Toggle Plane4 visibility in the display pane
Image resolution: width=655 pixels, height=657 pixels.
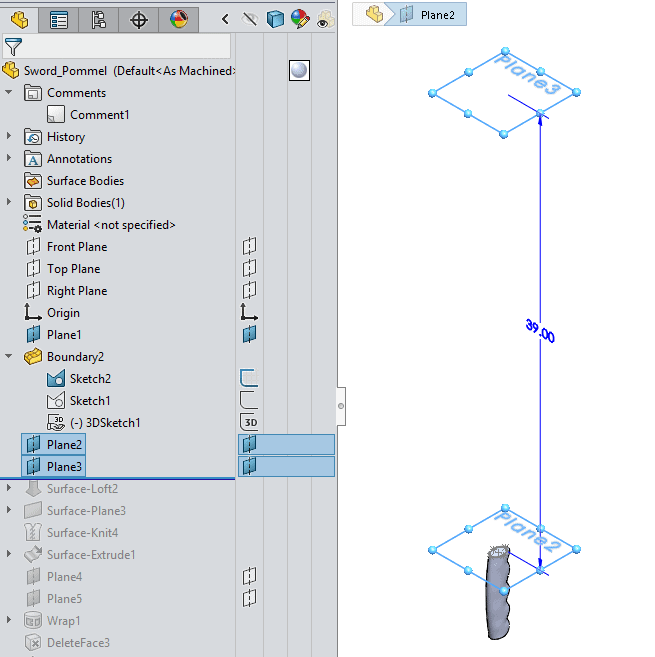[249, 576]
